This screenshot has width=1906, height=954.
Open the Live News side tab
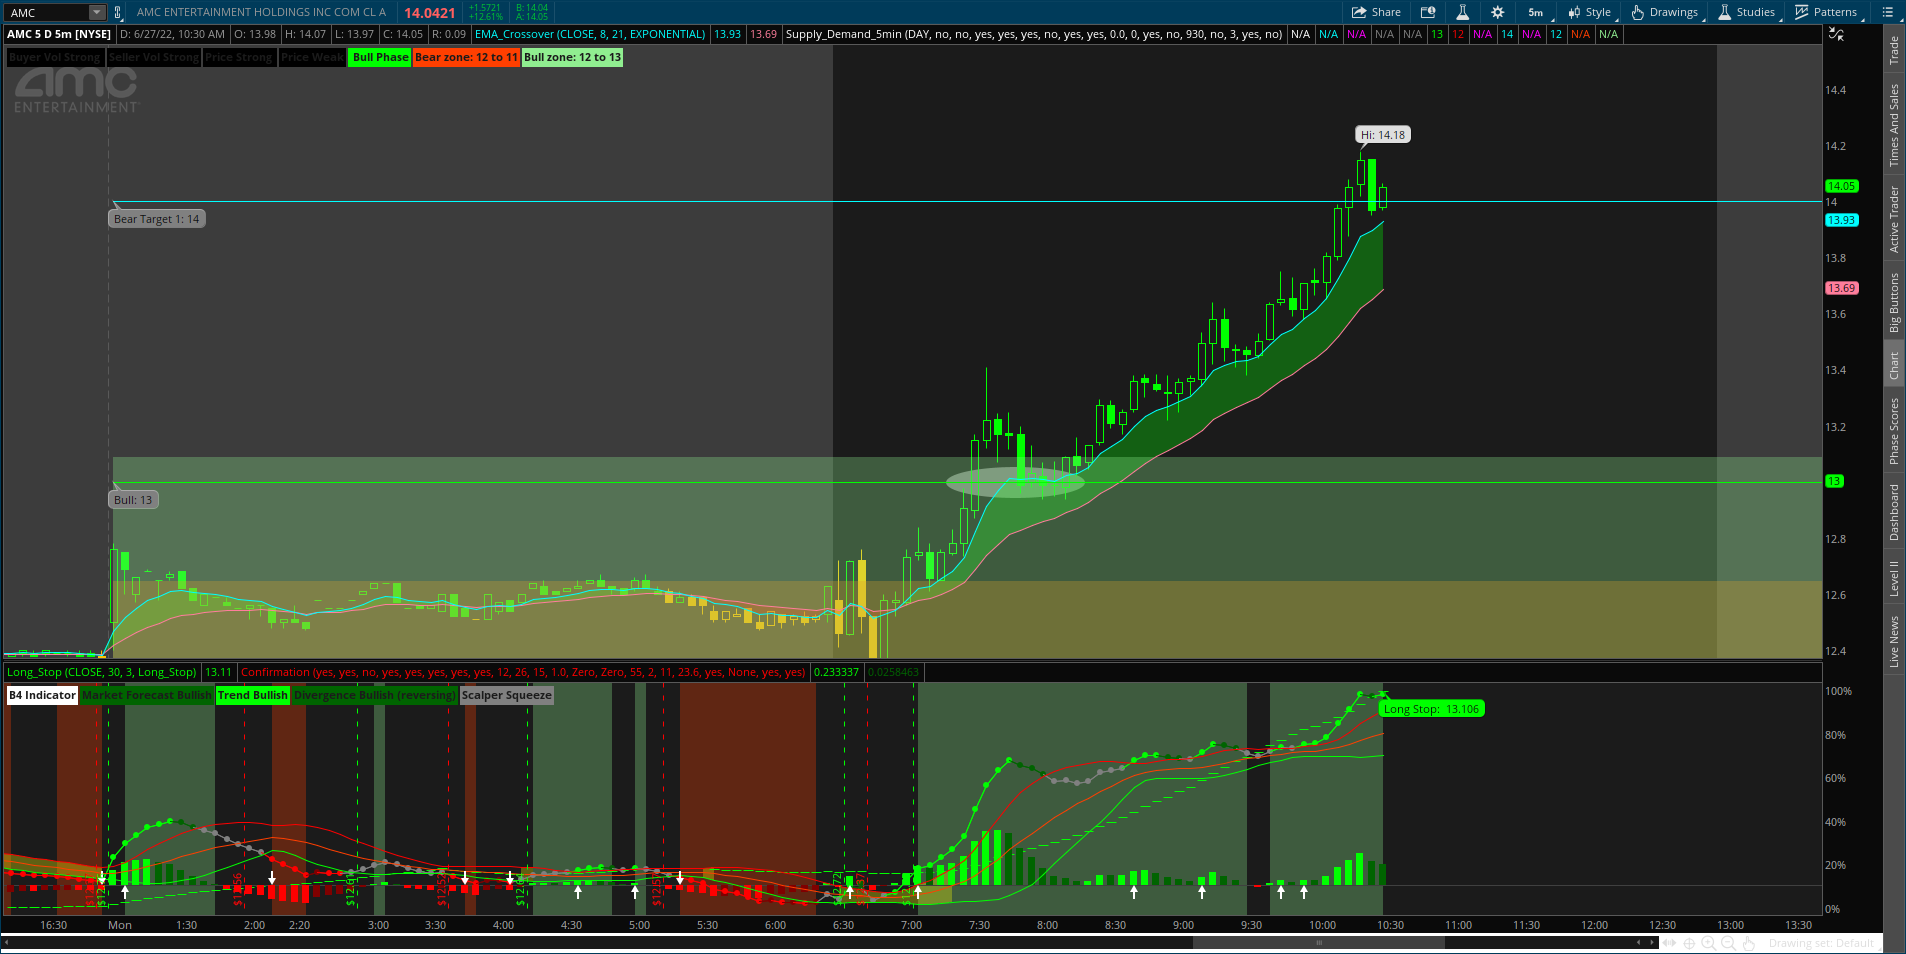coord(1894,642)
